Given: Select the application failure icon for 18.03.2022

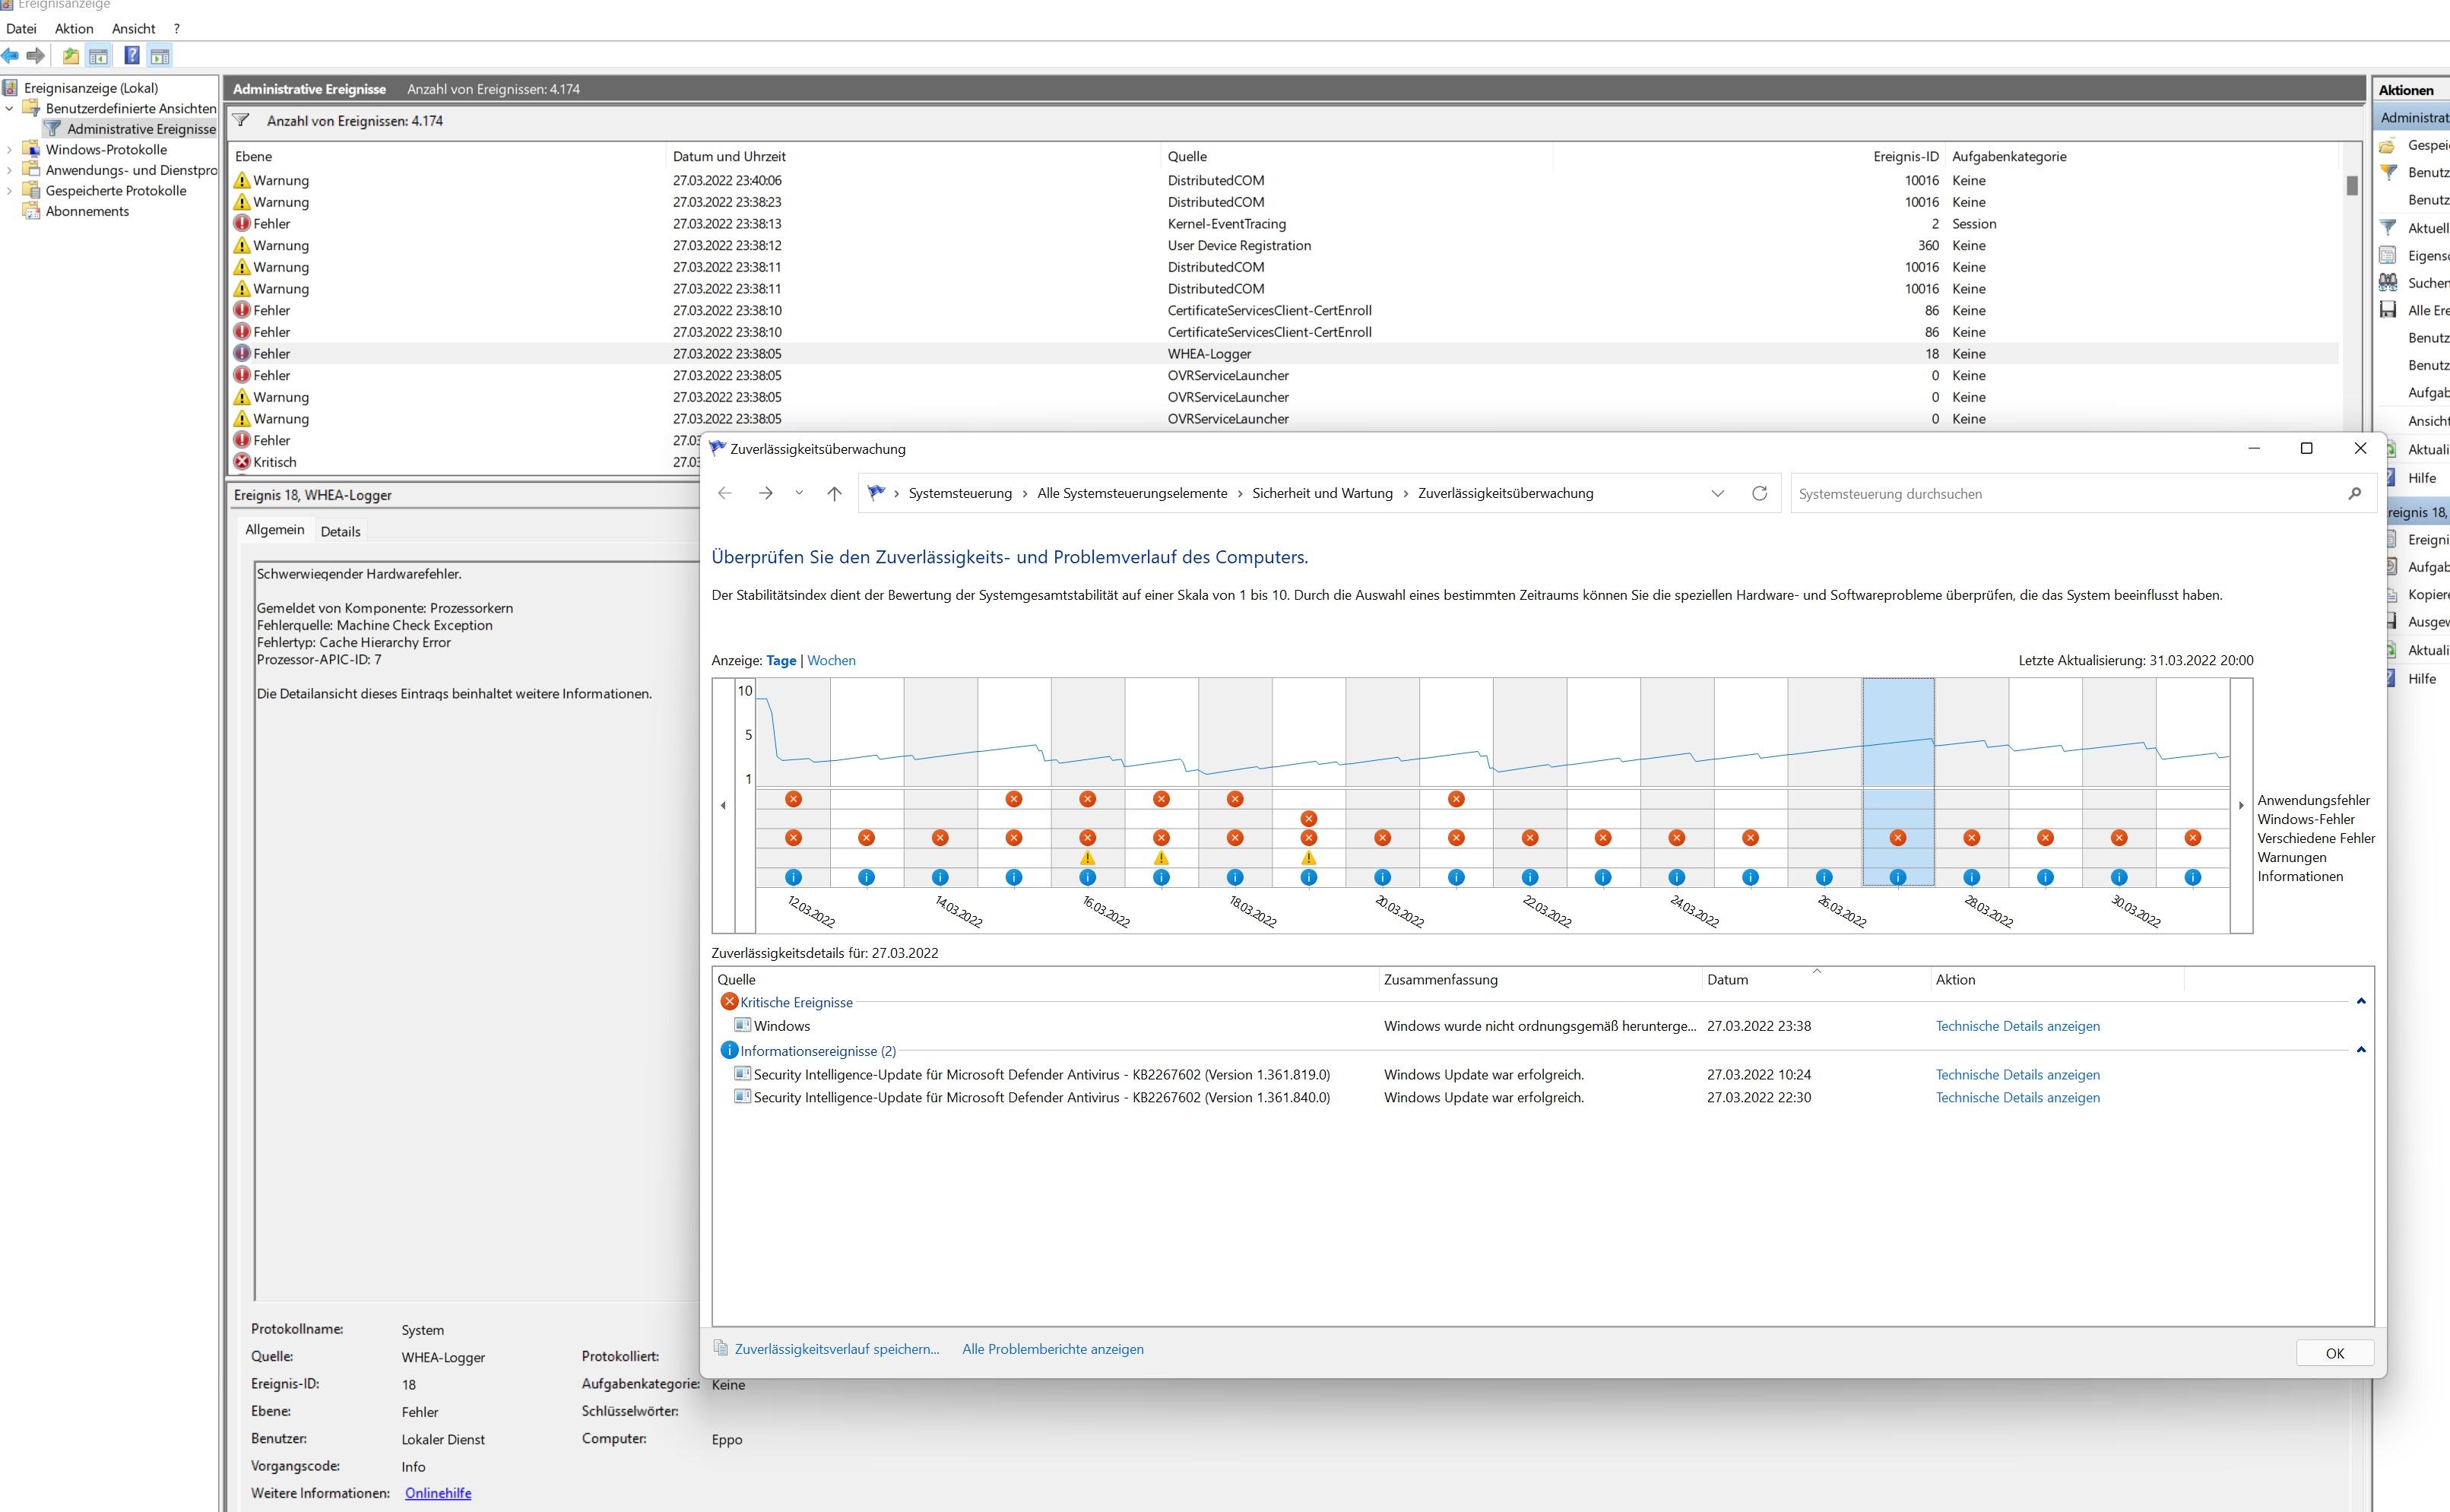Looking at the screenshot, I should click(x=1235, y=799).
